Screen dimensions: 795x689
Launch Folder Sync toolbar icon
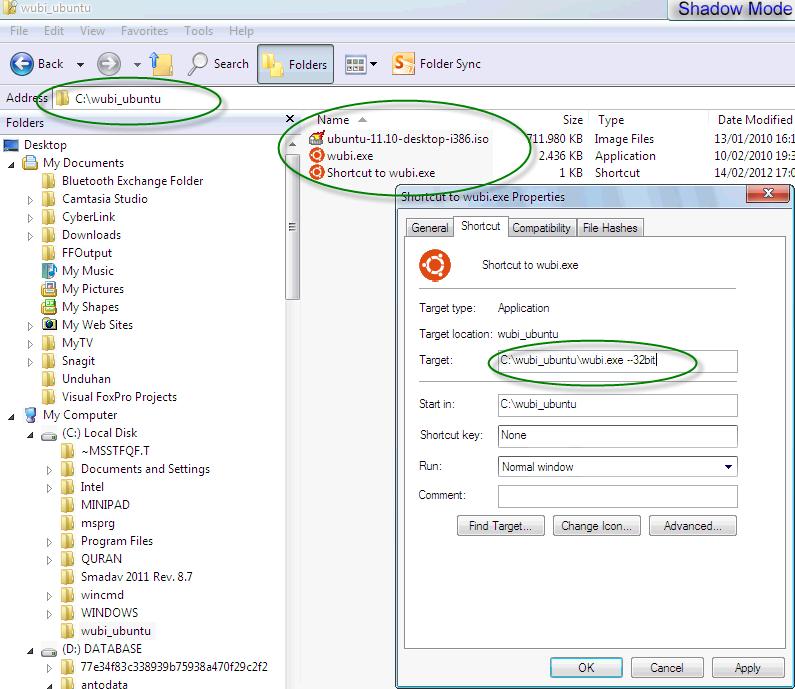coord(436,64)
